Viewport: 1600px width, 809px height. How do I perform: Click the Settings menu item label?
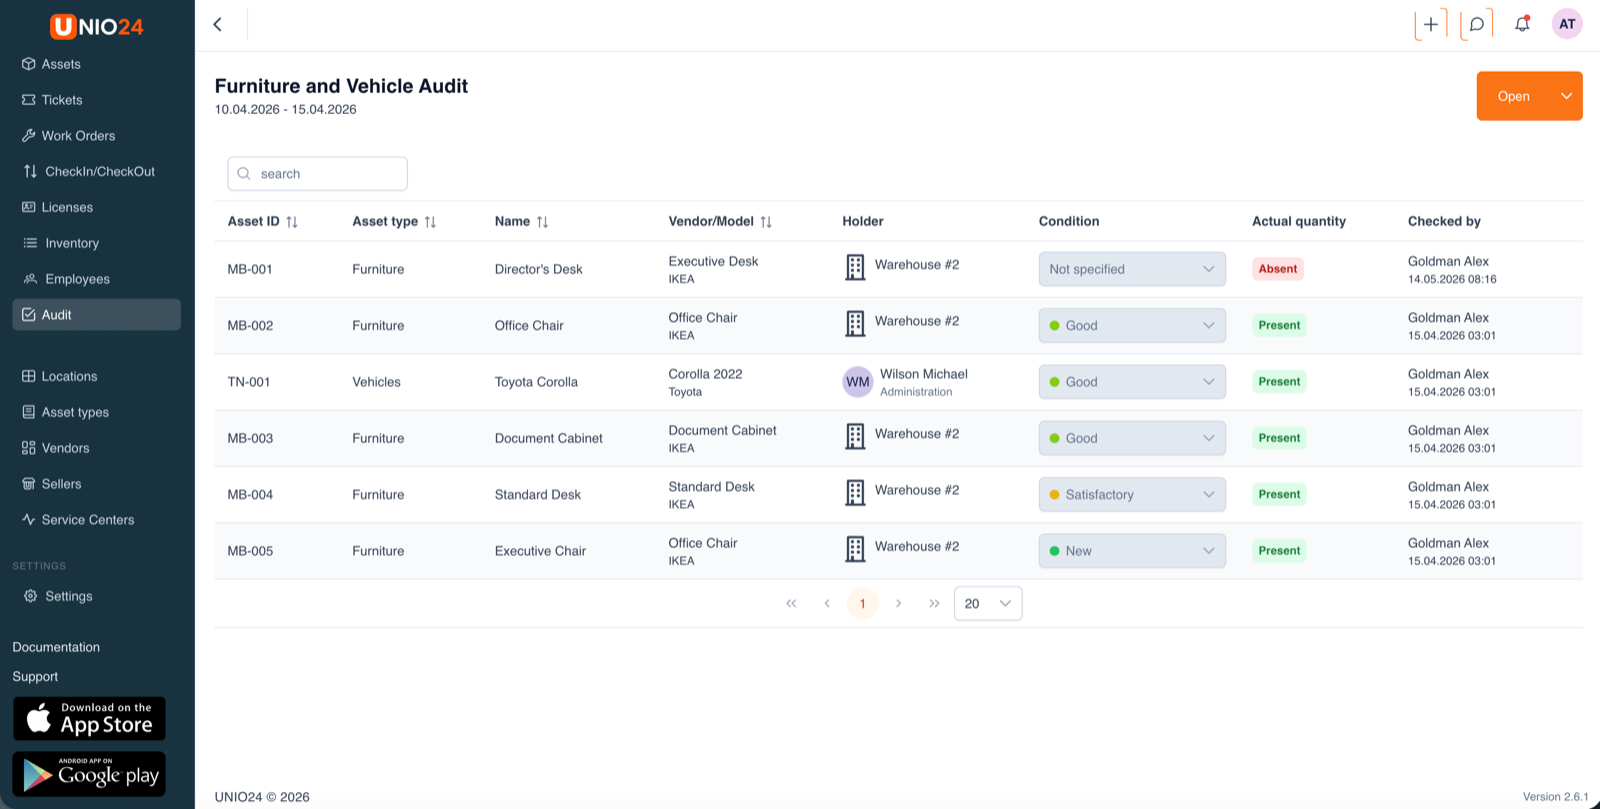(x=69, y=596)
